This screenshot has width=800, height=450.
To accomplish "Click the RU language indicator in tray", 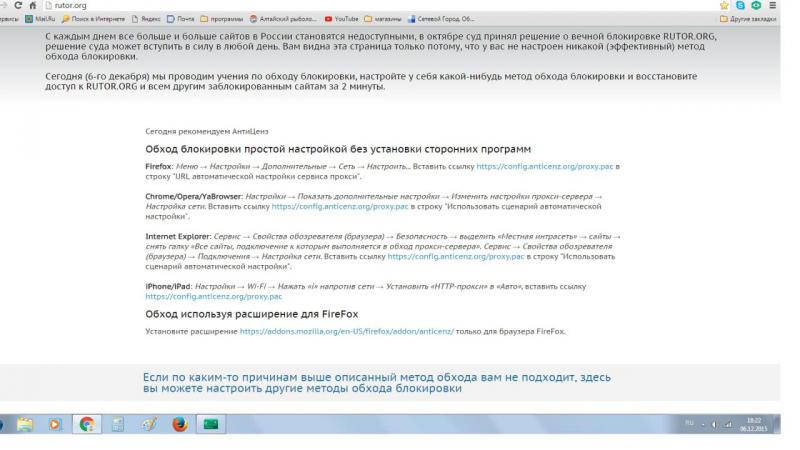I will pyautogui.click(x=689, y=423).
